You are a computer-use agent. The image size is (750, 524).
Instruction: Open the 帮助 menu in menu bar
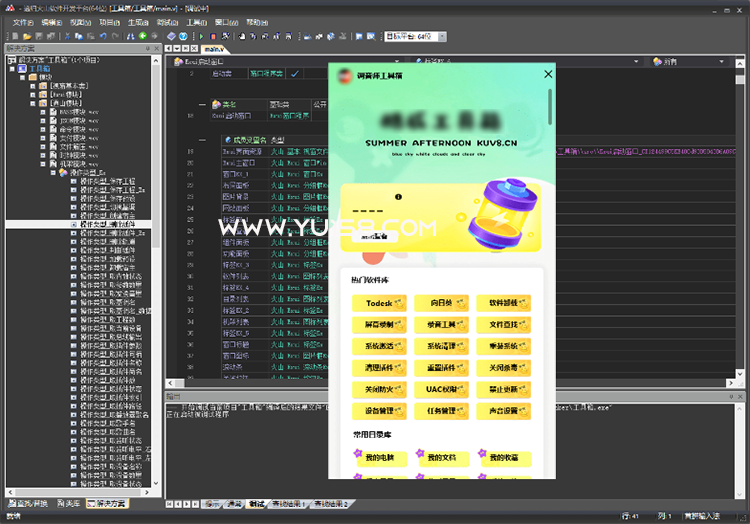pos(257,21)
